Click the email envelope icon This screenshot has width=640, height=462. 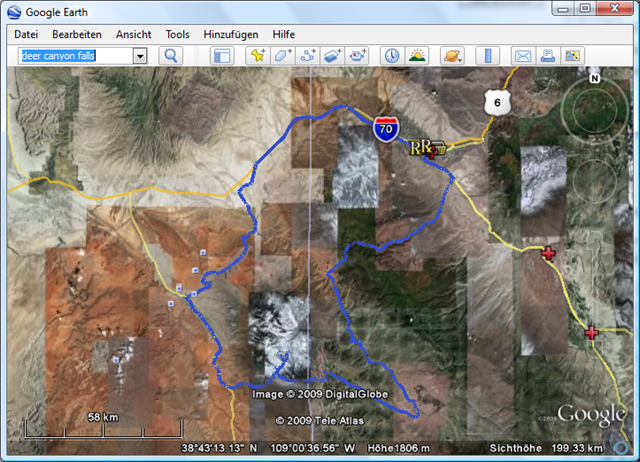click(522, 56)
